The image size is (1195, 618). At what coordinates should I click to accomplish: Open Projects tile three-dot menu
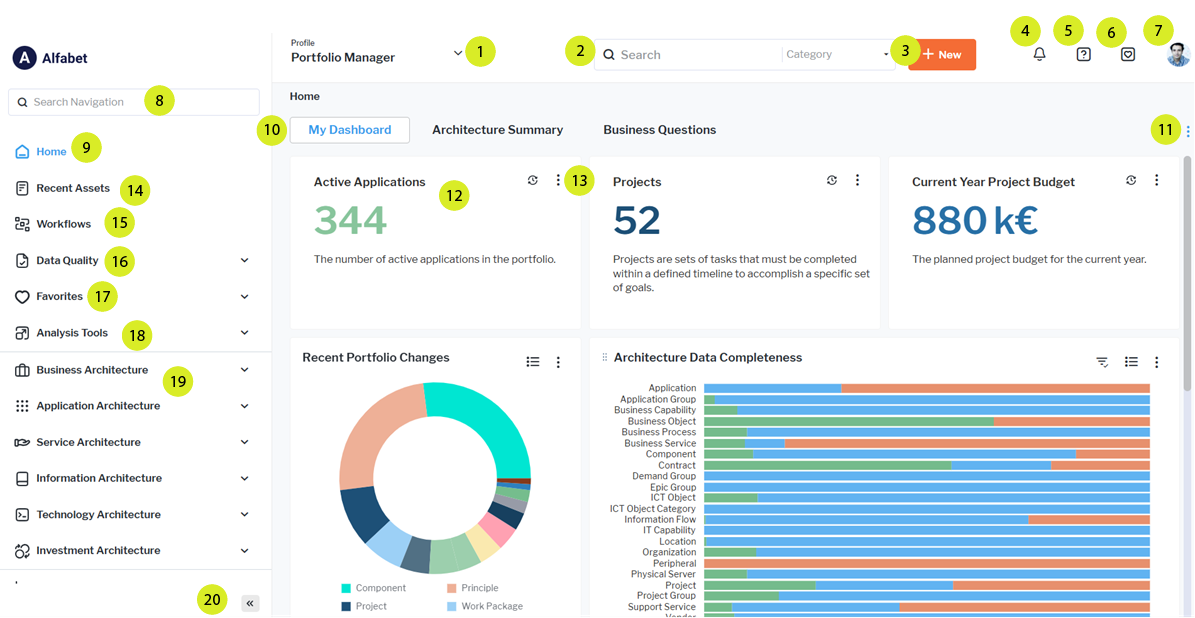(857, 181)
